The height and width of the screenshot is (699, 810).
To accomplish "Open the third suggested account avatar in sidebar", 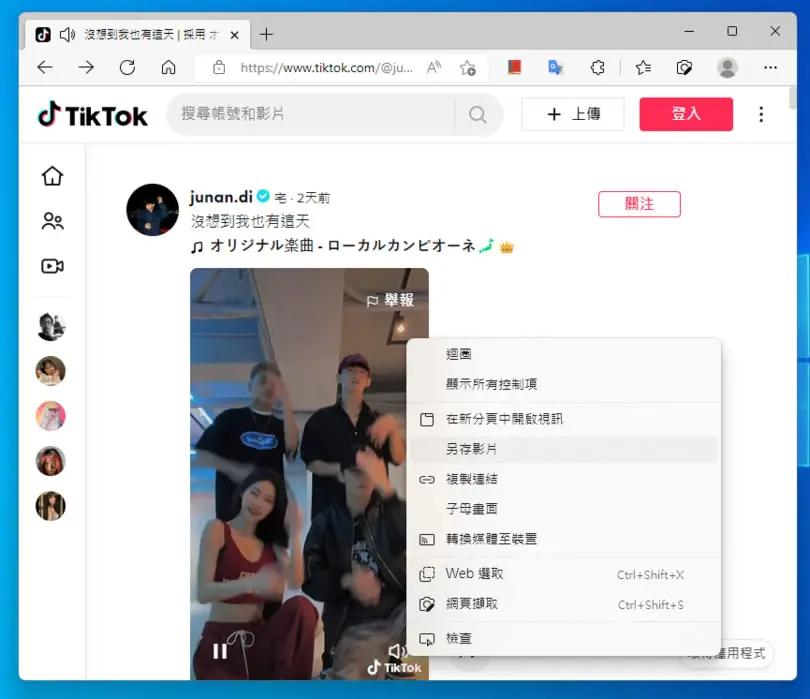I will [x=51, y=416].
